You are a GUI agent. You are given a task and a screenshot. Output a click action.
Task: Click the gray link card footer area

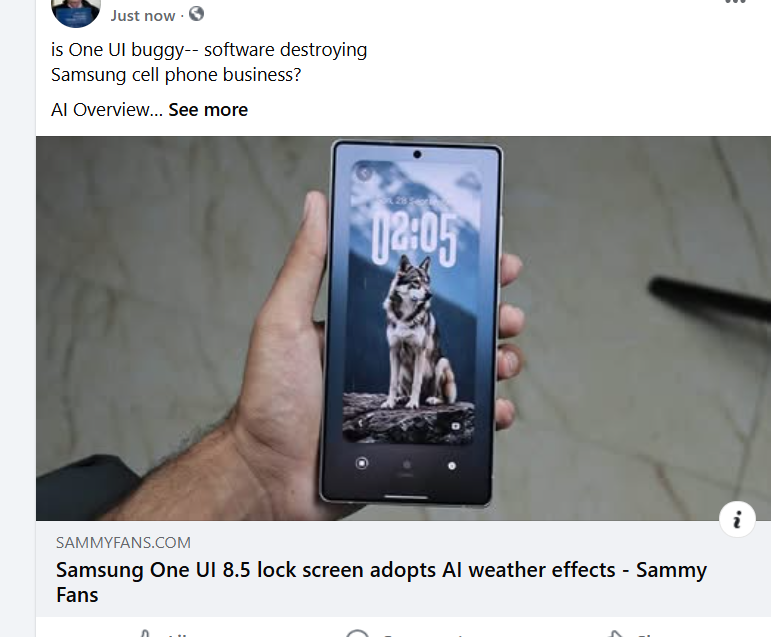403,569
